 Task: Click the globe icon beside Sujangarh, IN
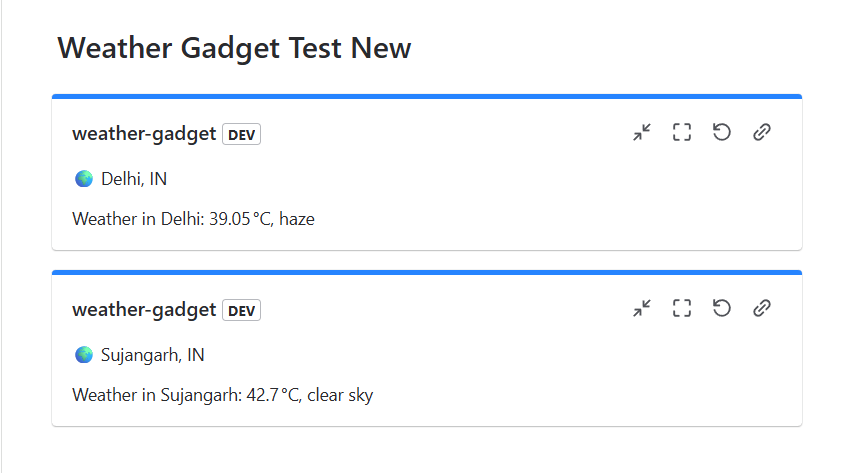click(x=84, y=355)
